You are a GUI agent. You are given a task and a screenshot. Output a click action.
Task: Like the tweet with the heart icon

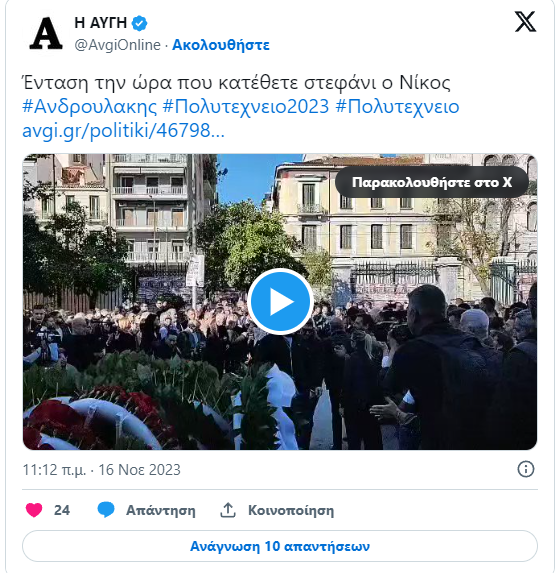click(34, 510)
